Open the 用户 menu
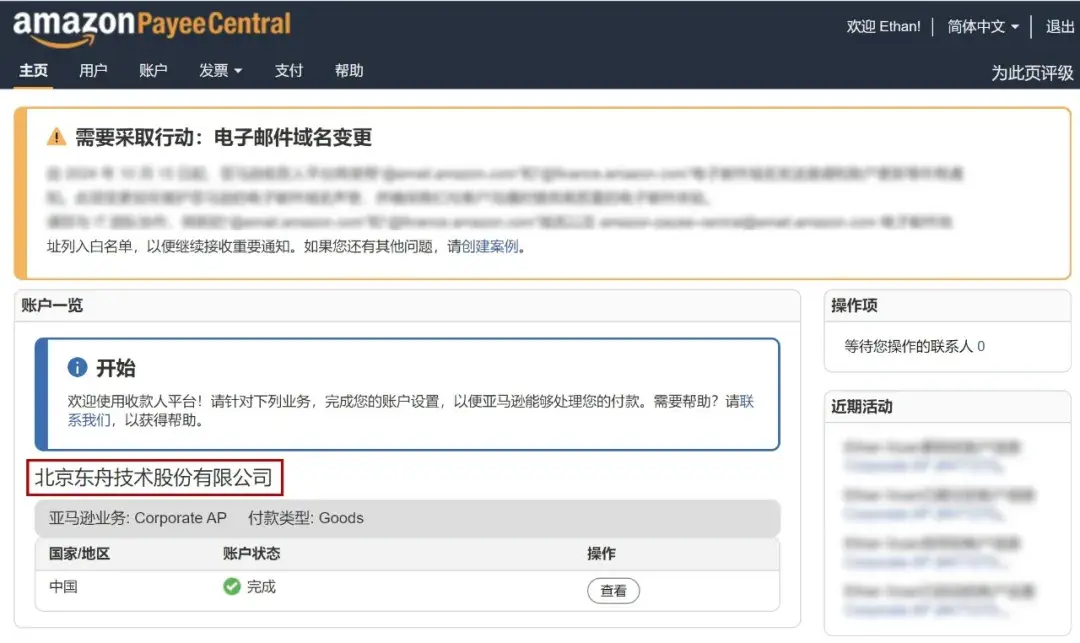 pyautogui.click(x=93, y=71)
